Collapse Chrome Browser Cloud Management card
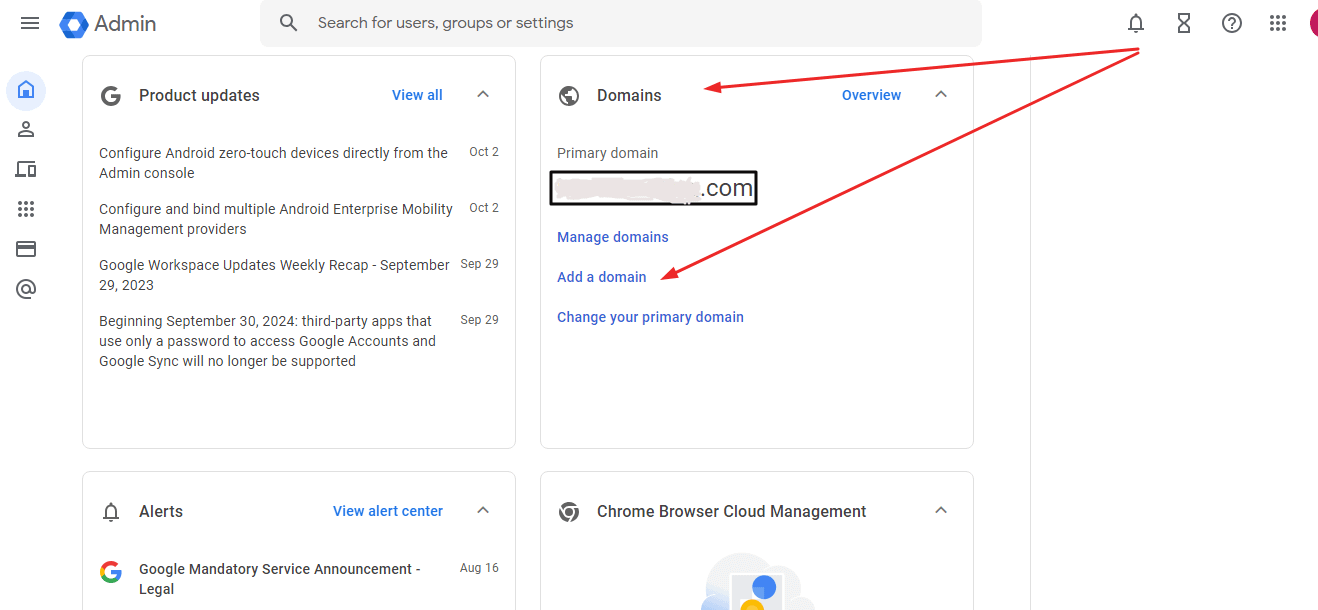This screenshot has height=610, width=1318. click(941, 510)
